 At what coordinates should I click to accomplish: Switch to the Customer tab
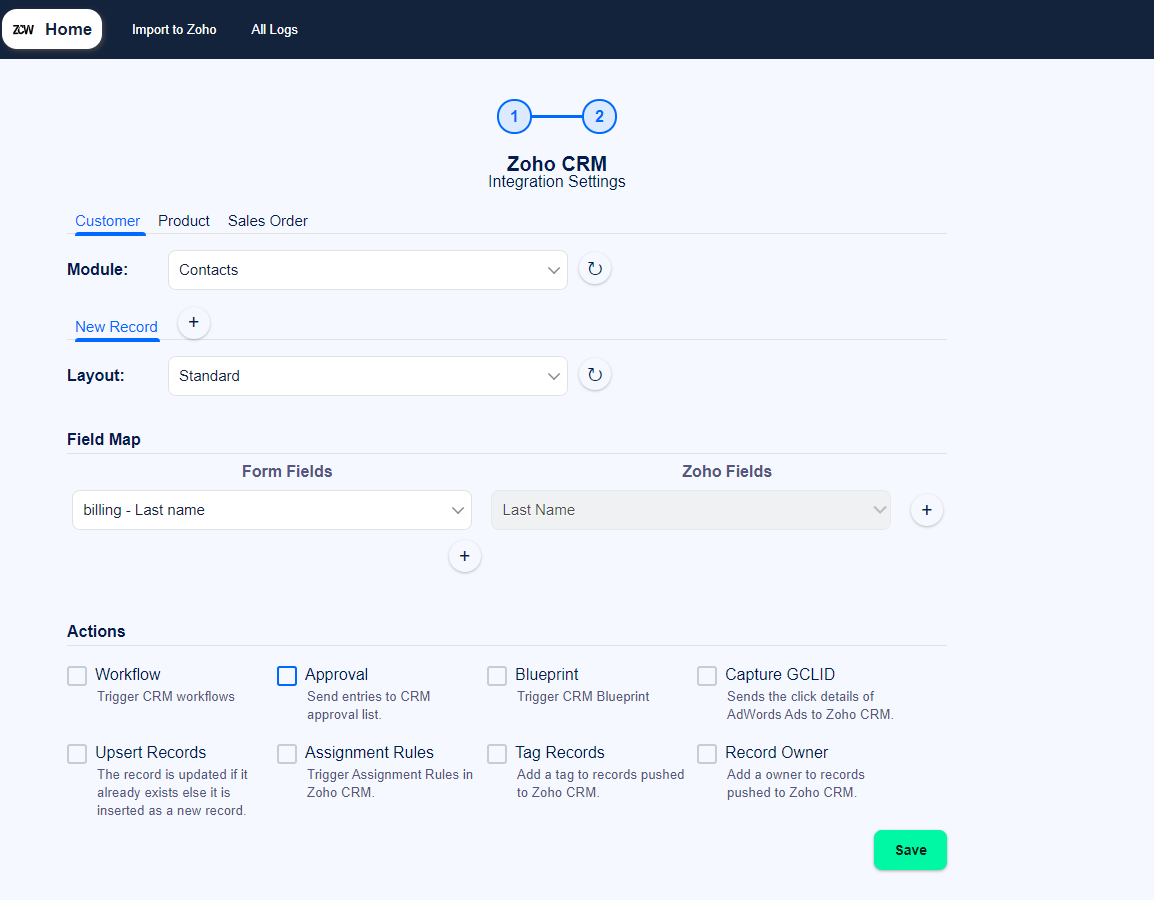(107, 221)
